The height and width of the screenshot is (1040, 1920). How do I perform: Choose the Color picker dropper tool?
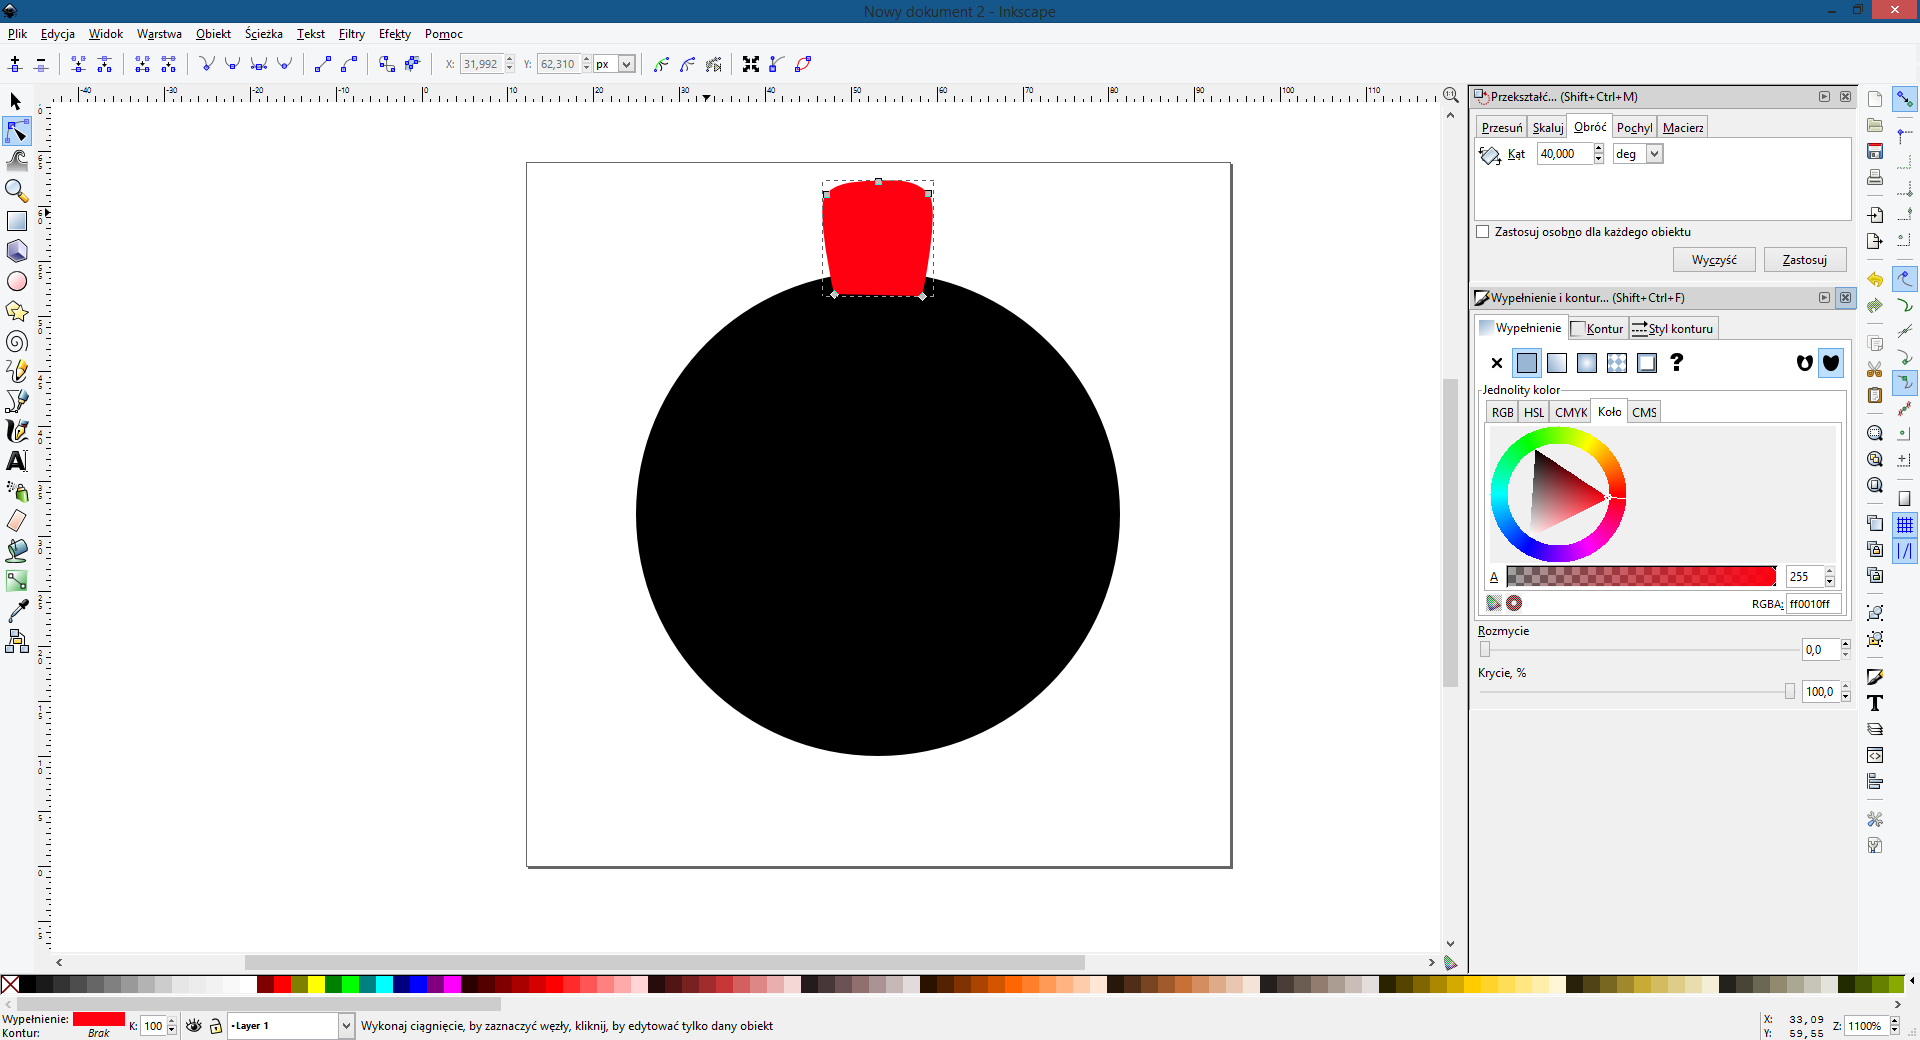point(17,611)
